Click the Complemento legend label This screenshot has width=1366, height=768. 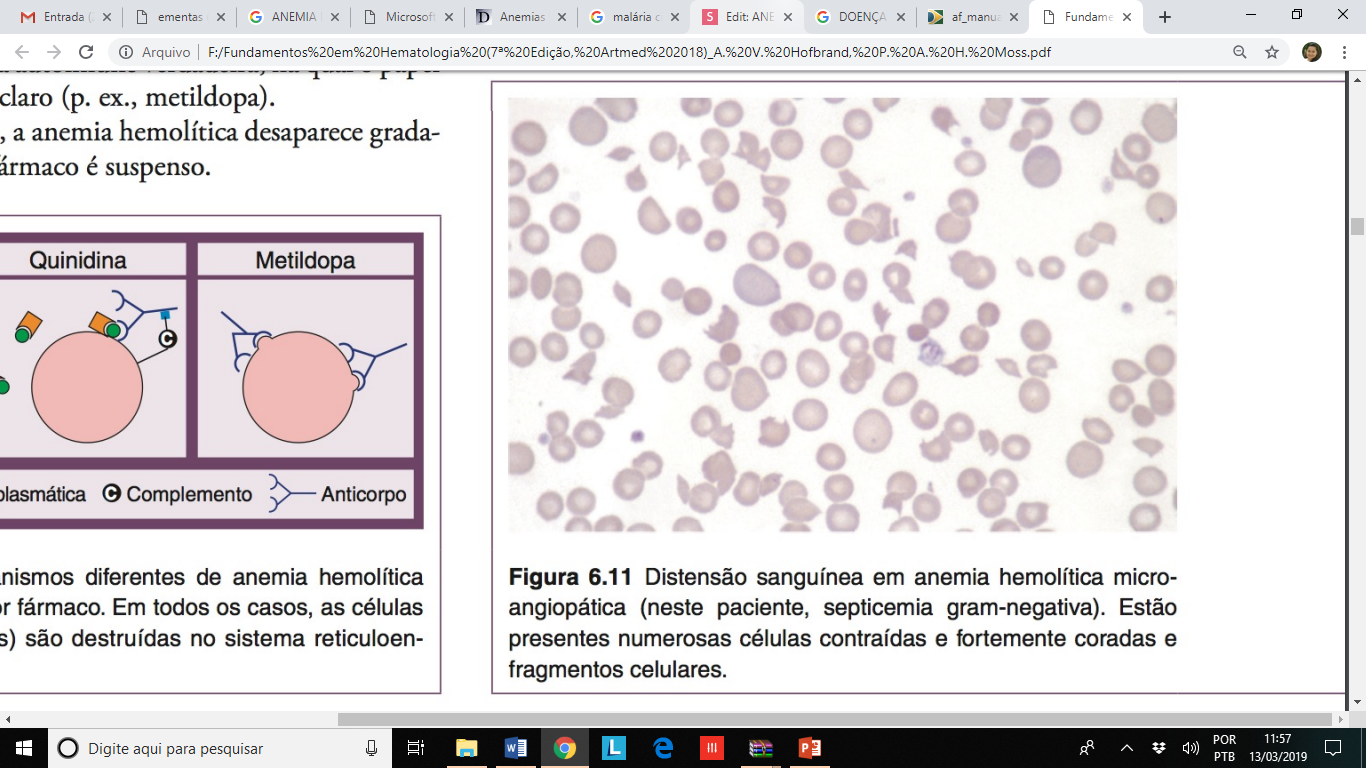(x=189, y=494)
